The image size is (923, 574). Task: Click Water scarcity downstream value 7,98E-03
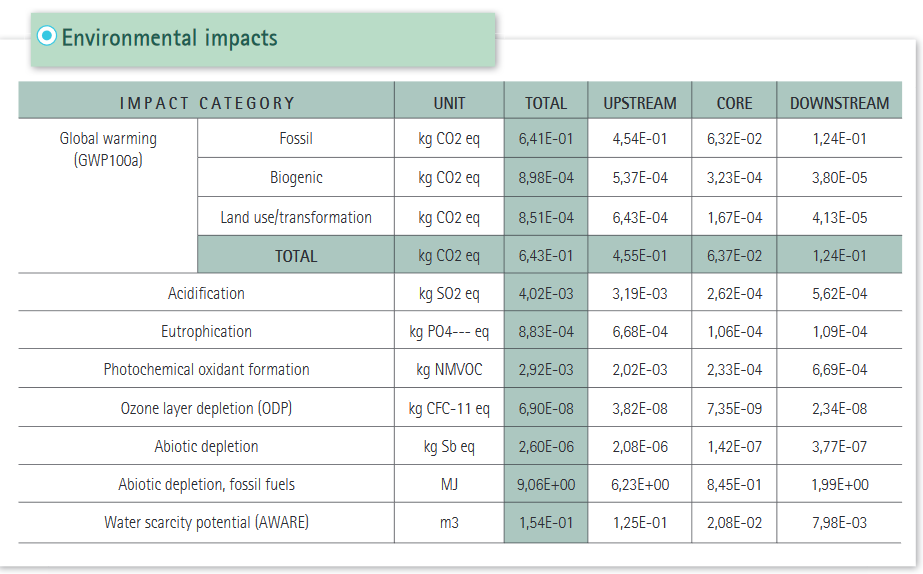(839, 522)
